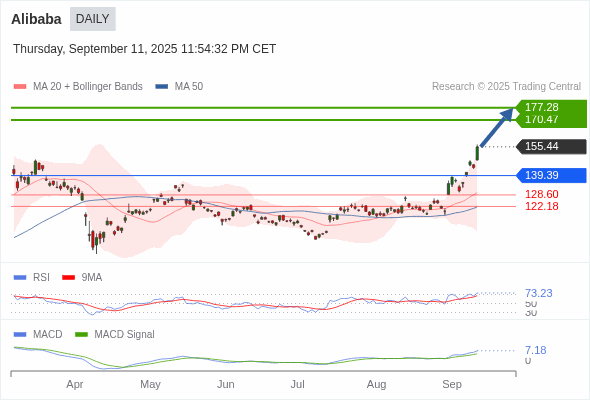Click the Alibaba chart title

tap(36, 19)
